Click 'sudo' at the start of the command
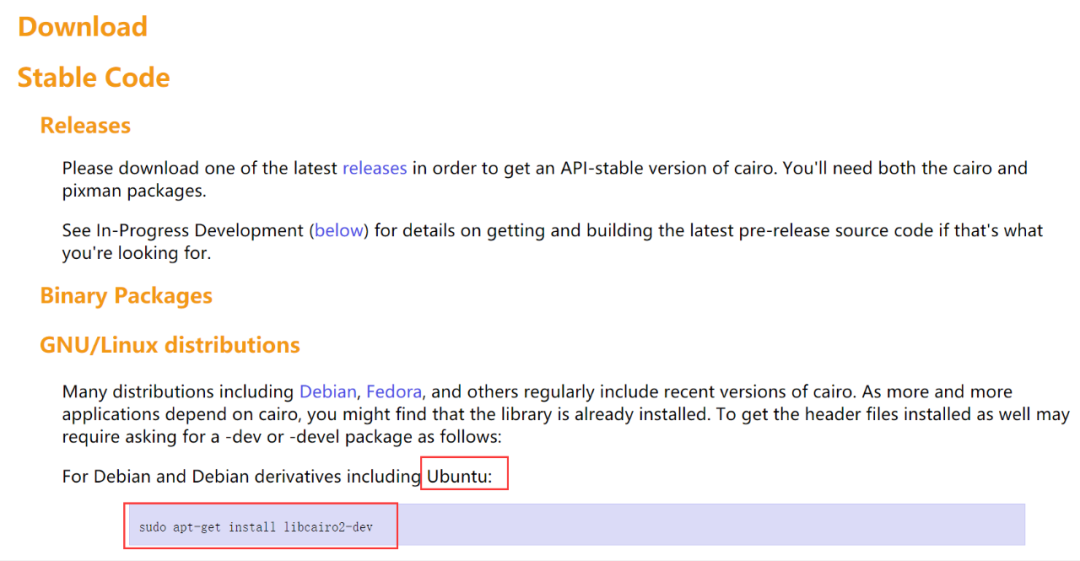 pyautogui.click(x=152, y=526)
